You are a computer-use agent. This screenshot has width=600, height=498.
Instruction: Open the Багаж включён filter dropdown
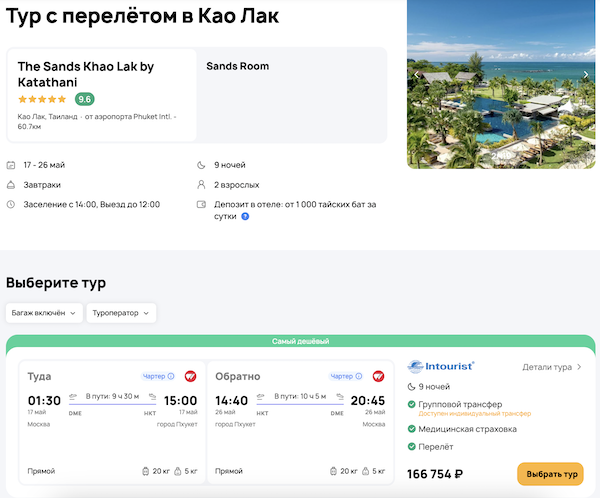[x=42, y=313]
